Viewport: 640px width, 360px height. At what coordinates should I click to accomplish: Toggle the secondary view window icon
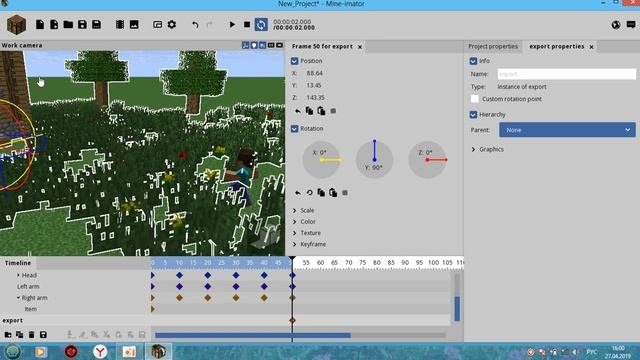[158, 24]
